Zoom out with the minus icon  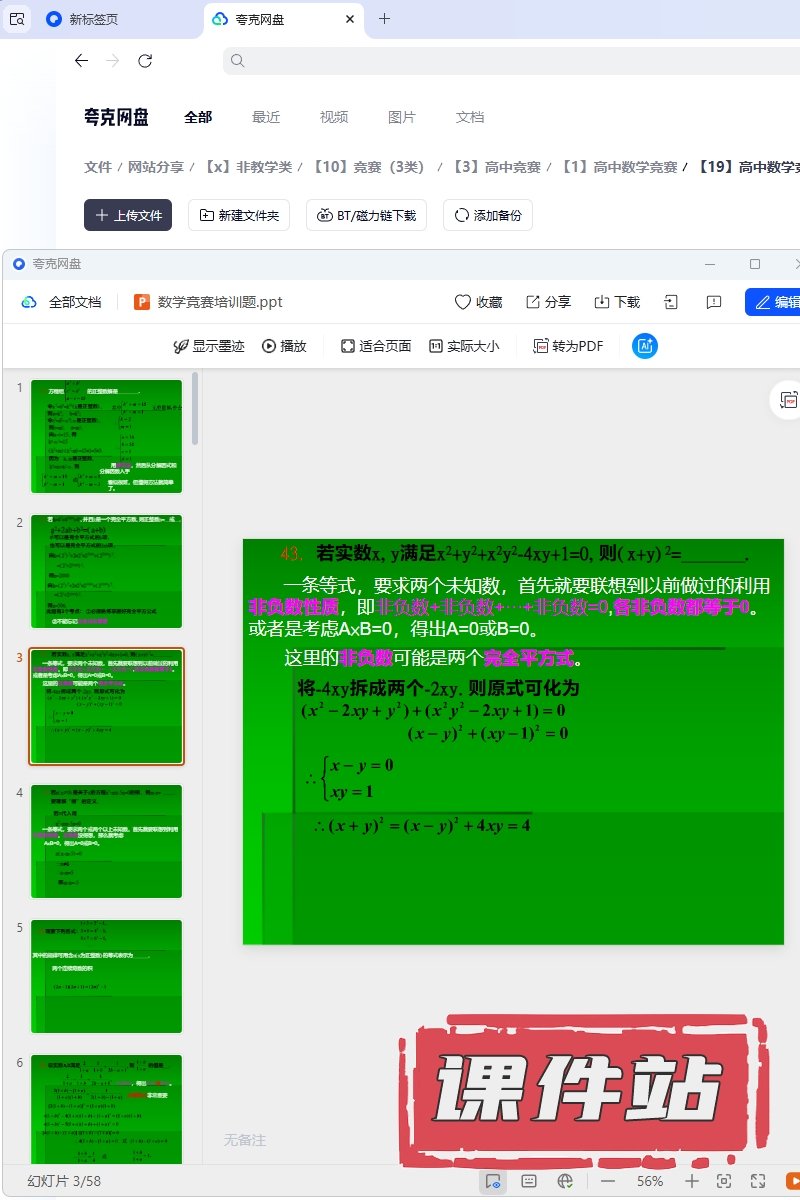(x=609, y=1181)
